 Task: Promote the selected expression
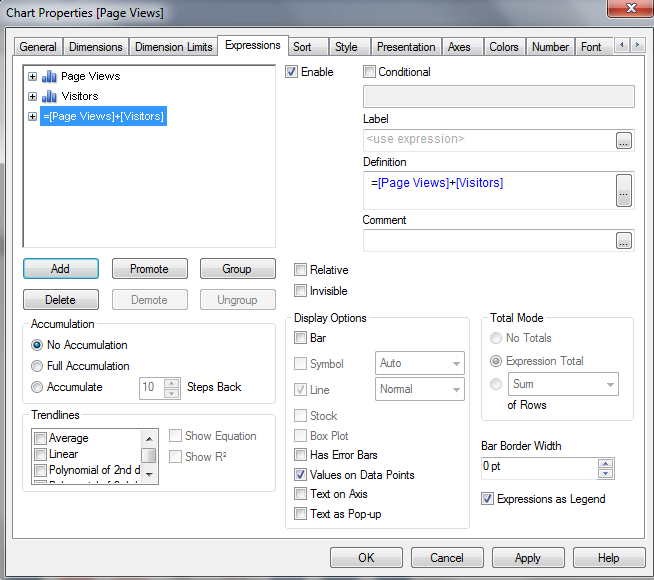pos(150,269)
